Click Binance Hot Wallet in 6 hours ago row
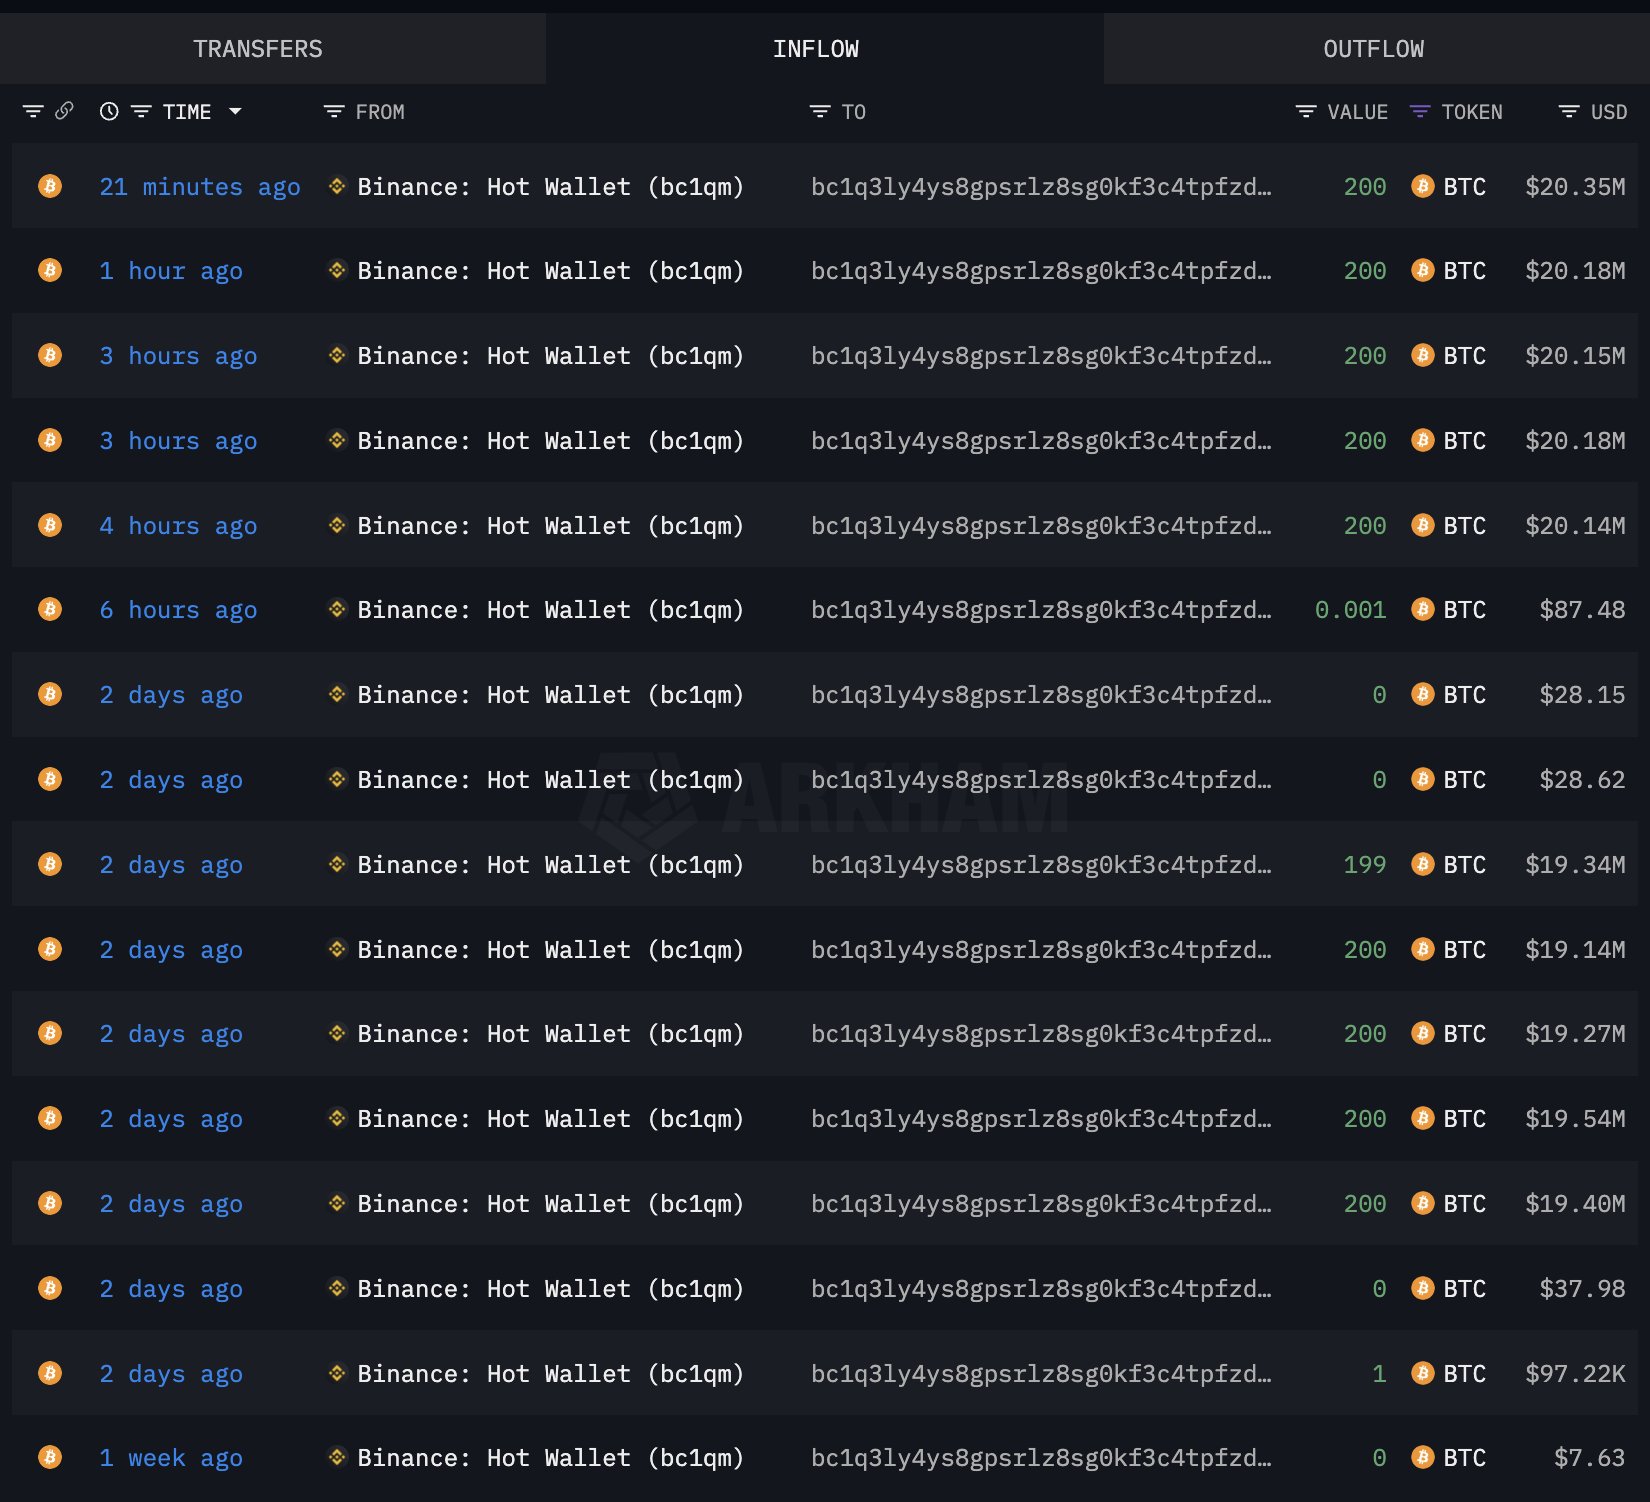The image size is (1650, 1502). [550, 610]
